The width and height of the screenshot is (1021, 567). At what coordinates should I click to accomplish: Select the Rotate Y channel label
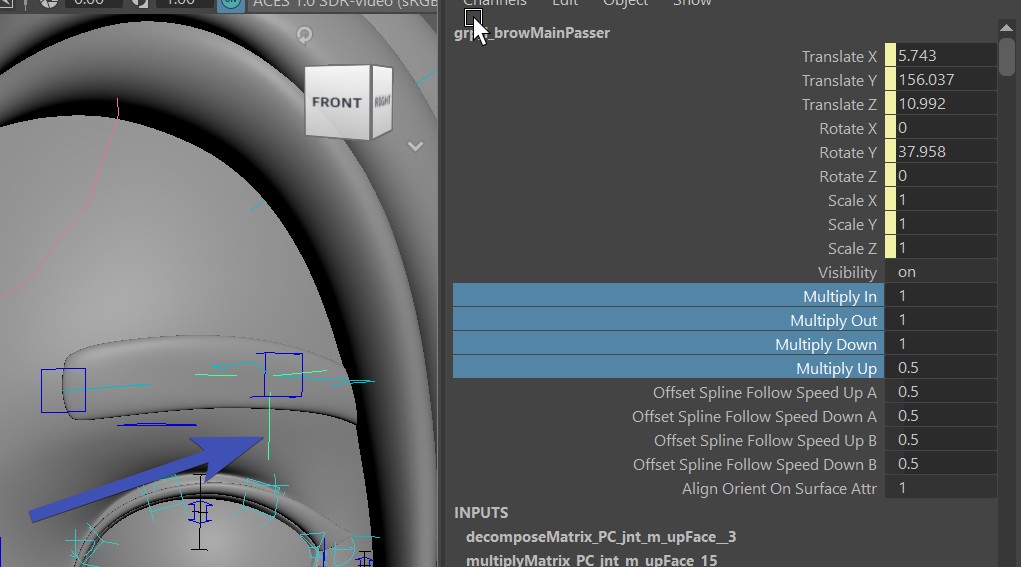click(848, 153)
